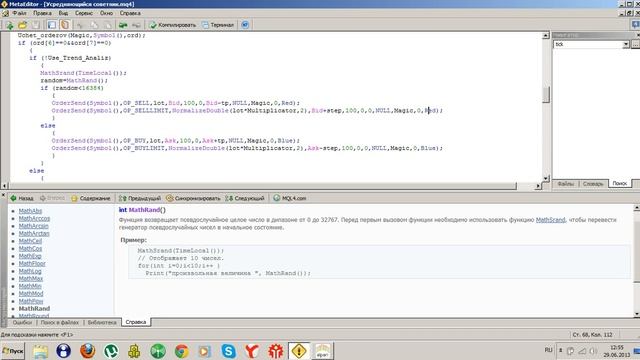Open the MQL4.com link button
This screenshot has height=360, width=640.
290,198
